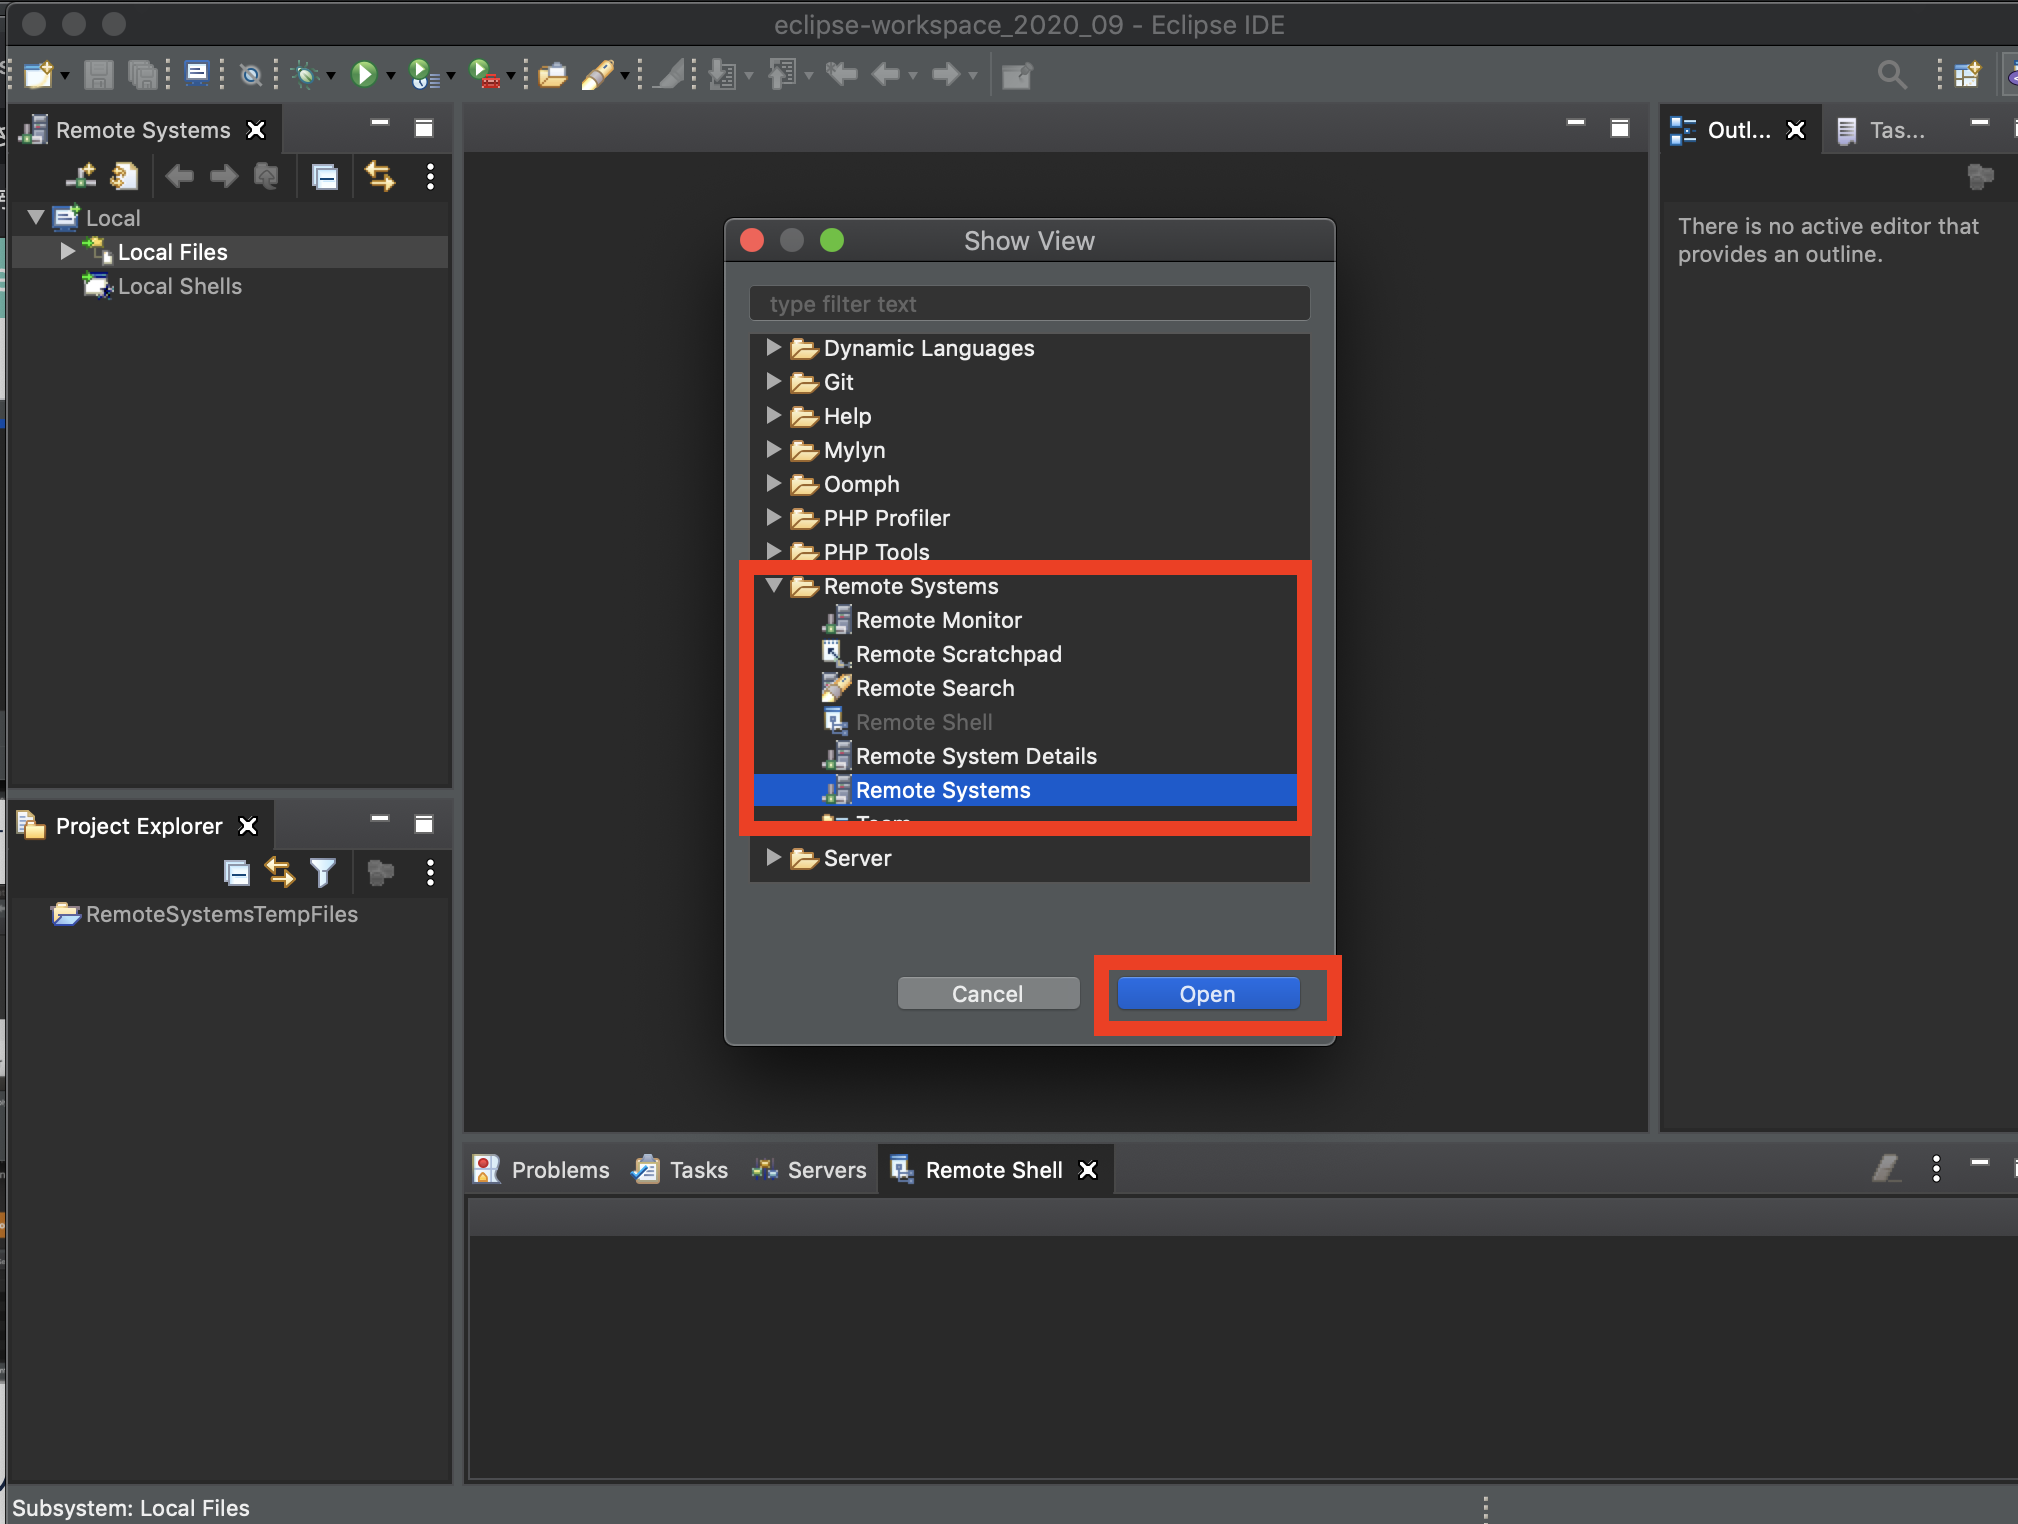
Task: Click the Debug bug toolbar icon
Action: (305, 74)
